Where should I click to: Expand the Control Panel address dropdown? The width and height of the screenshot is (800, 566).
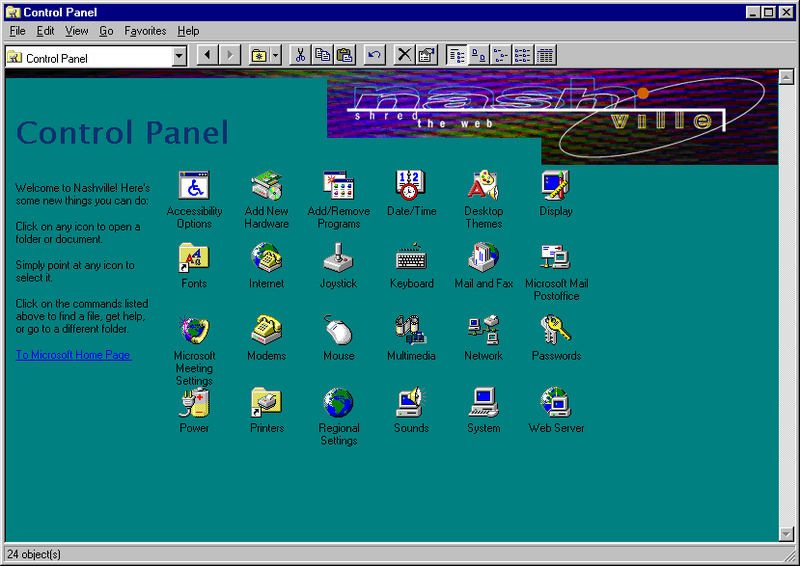point(179,56)
